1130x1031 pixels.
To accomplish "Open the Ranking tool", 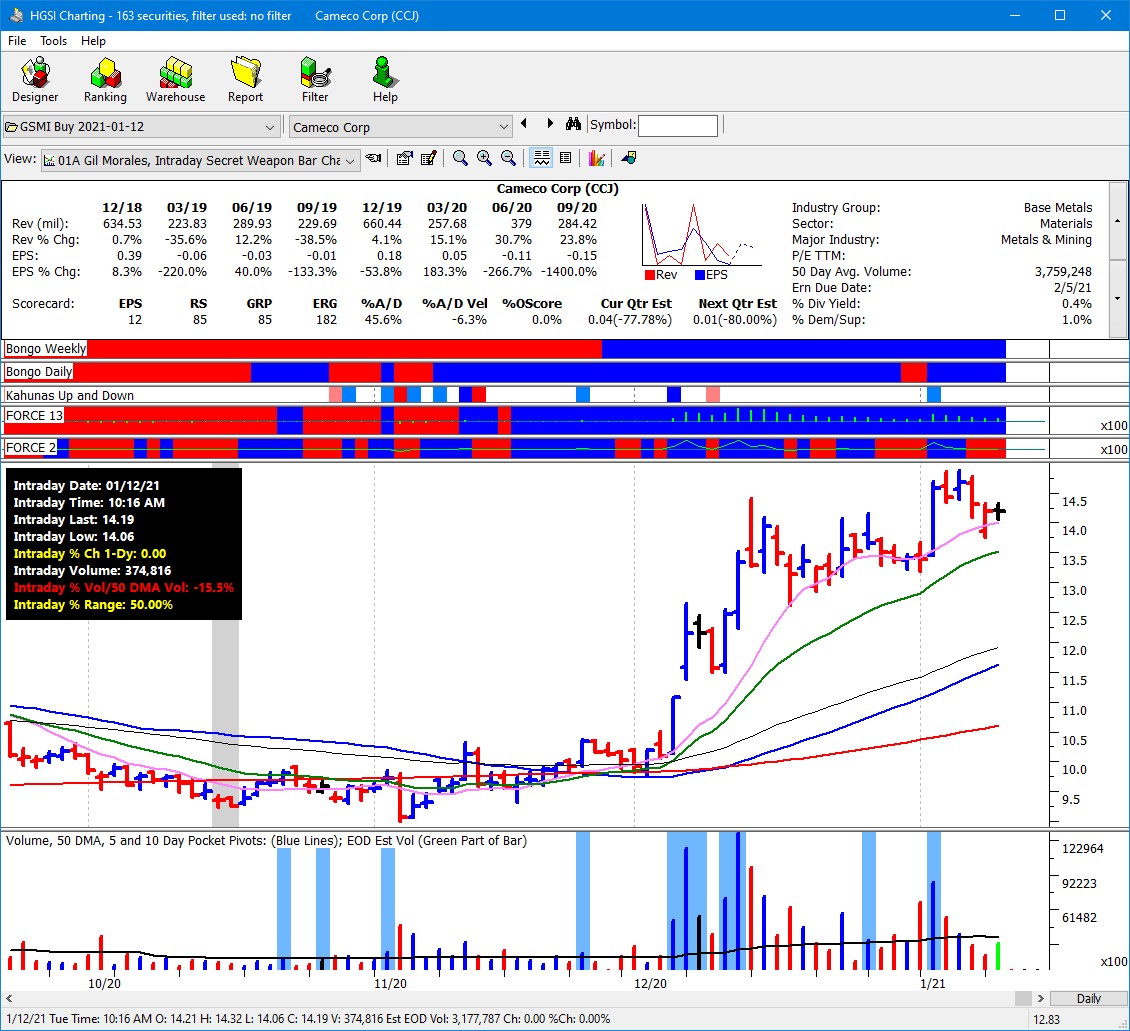I will [105, 80].
